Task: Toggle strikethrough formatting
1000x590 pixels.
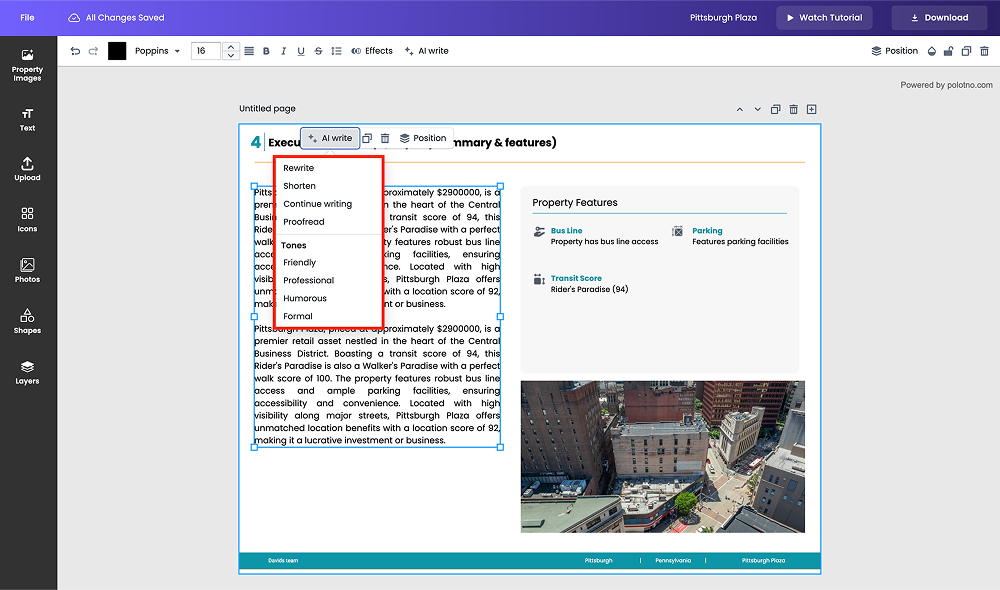Action: pos(318,51)
